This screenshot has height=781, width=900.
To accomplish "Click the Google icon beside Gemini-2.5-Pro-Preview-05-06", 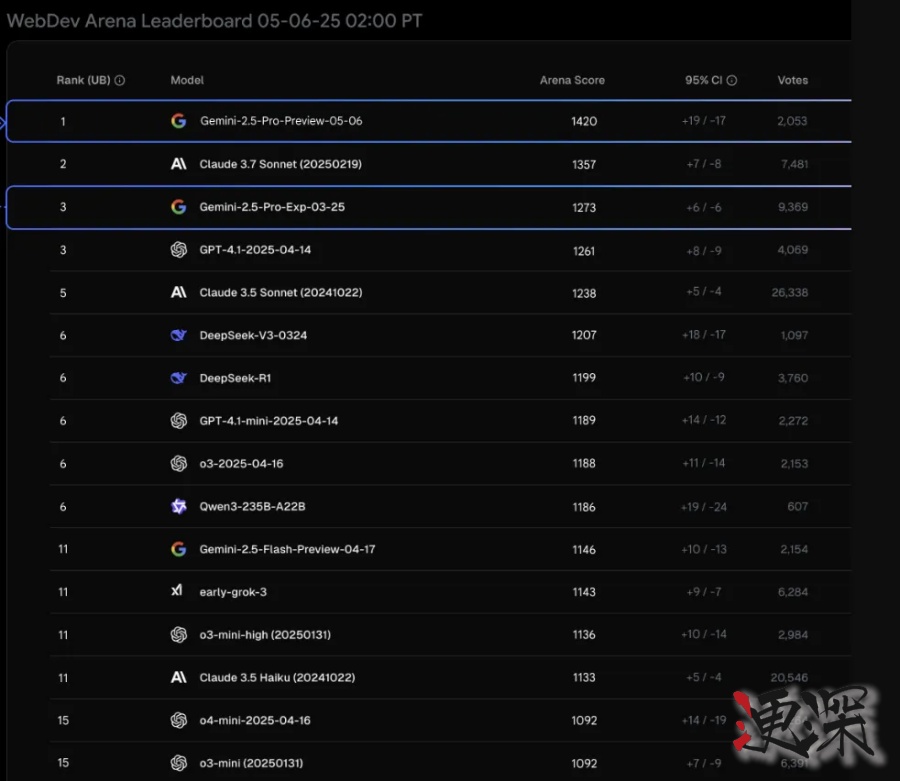I will click(179, 121).
